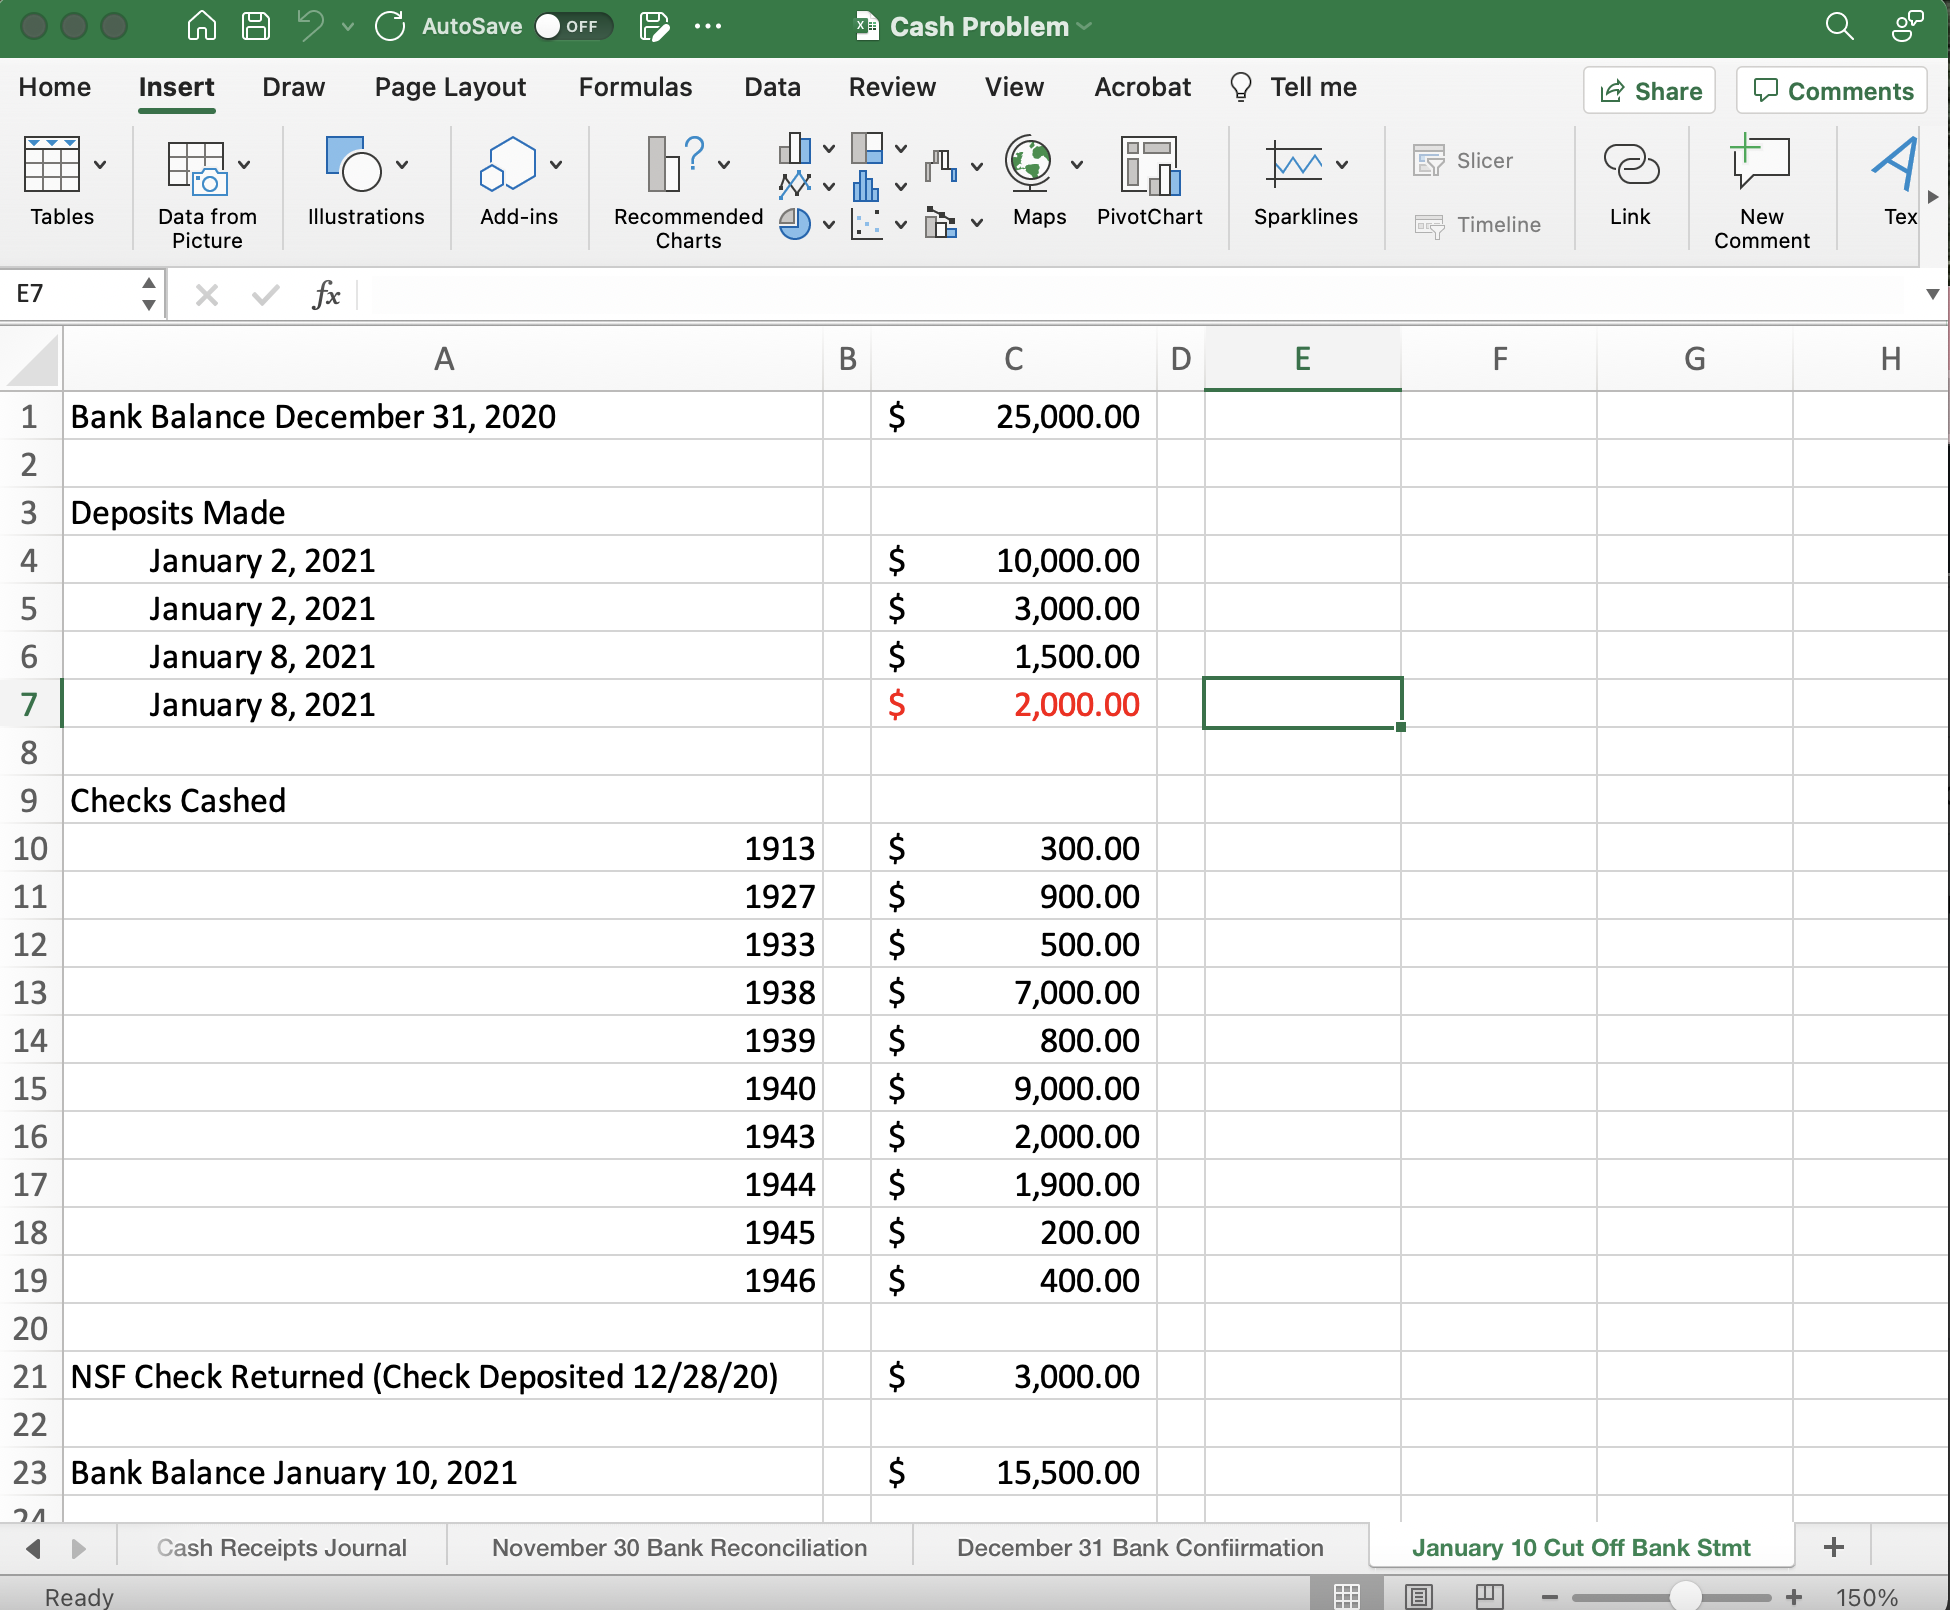Screen dimensions: 1950x1610
Task: Switch to Cash Receipts Journal sheet
Action: (281, 1548)
